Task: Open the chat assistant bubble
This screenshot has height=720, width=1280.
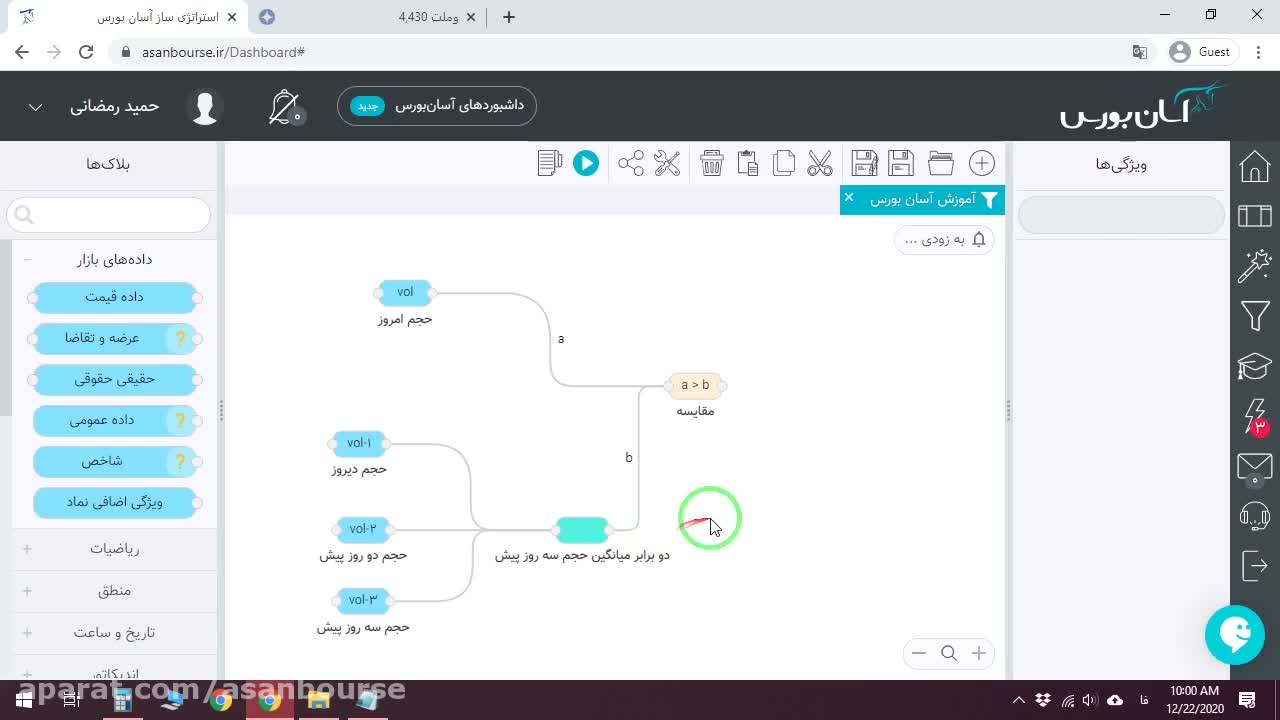Action: click(x=1235, y=635)
